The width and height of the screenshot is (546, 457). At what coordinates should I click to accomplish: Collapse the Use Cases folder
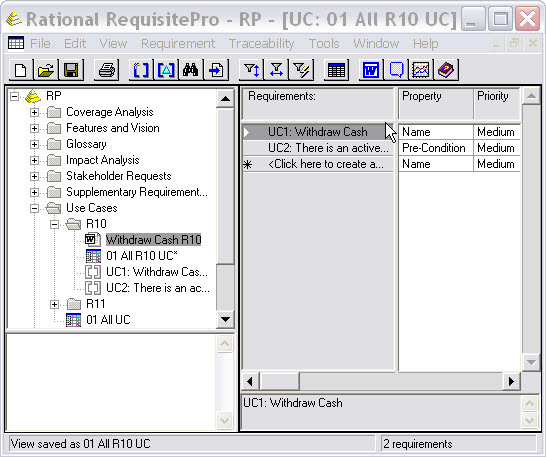(x=34, y=208)
